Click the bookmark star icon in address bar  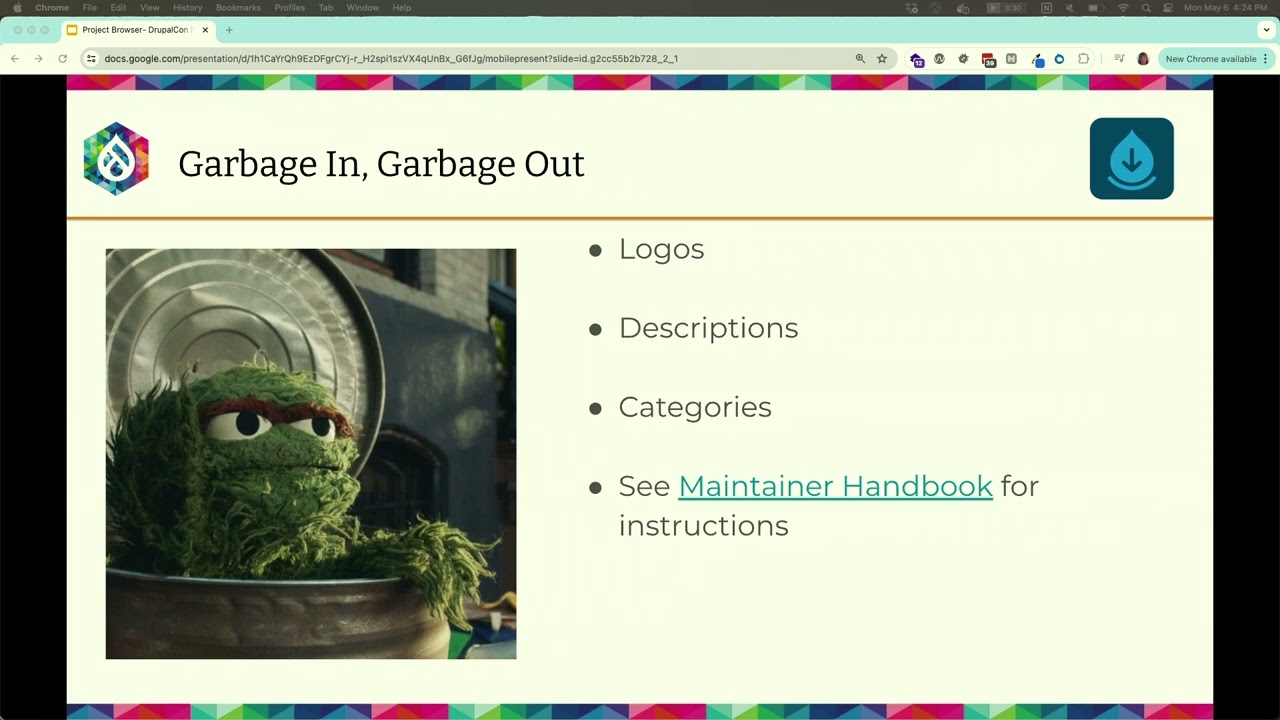pos(882,59)
